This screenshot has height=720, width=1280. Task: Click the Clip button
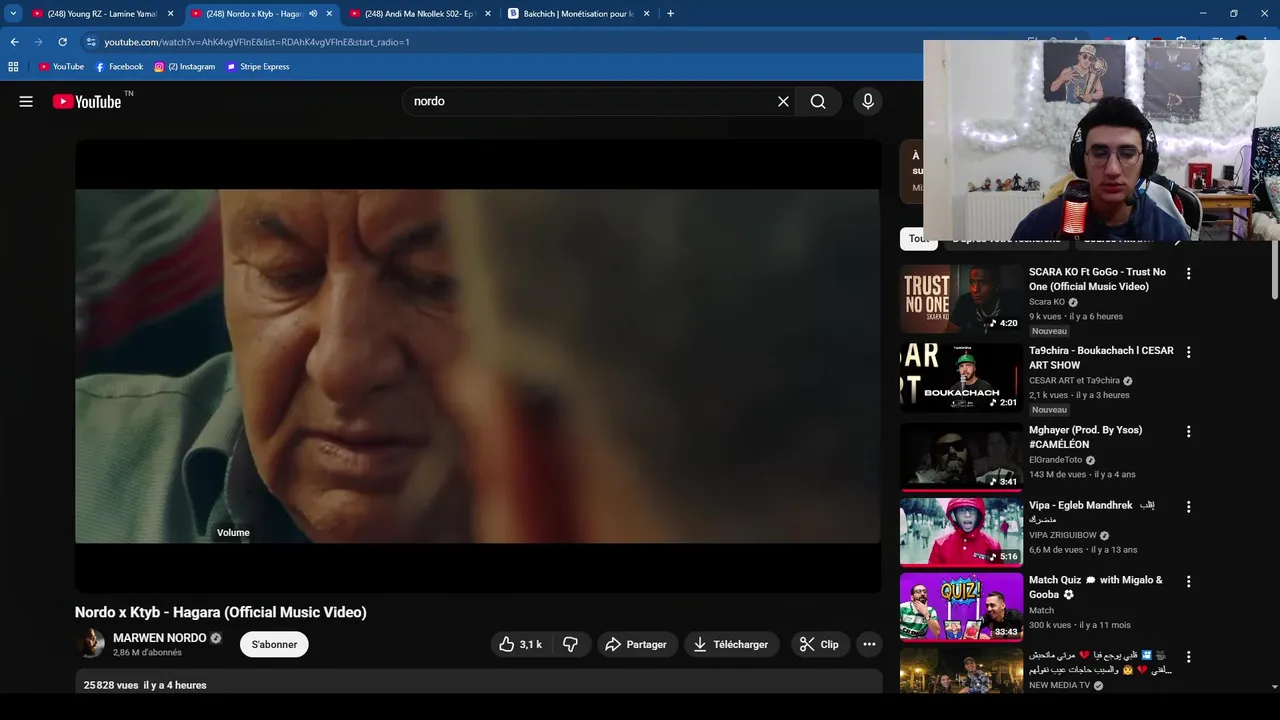[819, 645]
